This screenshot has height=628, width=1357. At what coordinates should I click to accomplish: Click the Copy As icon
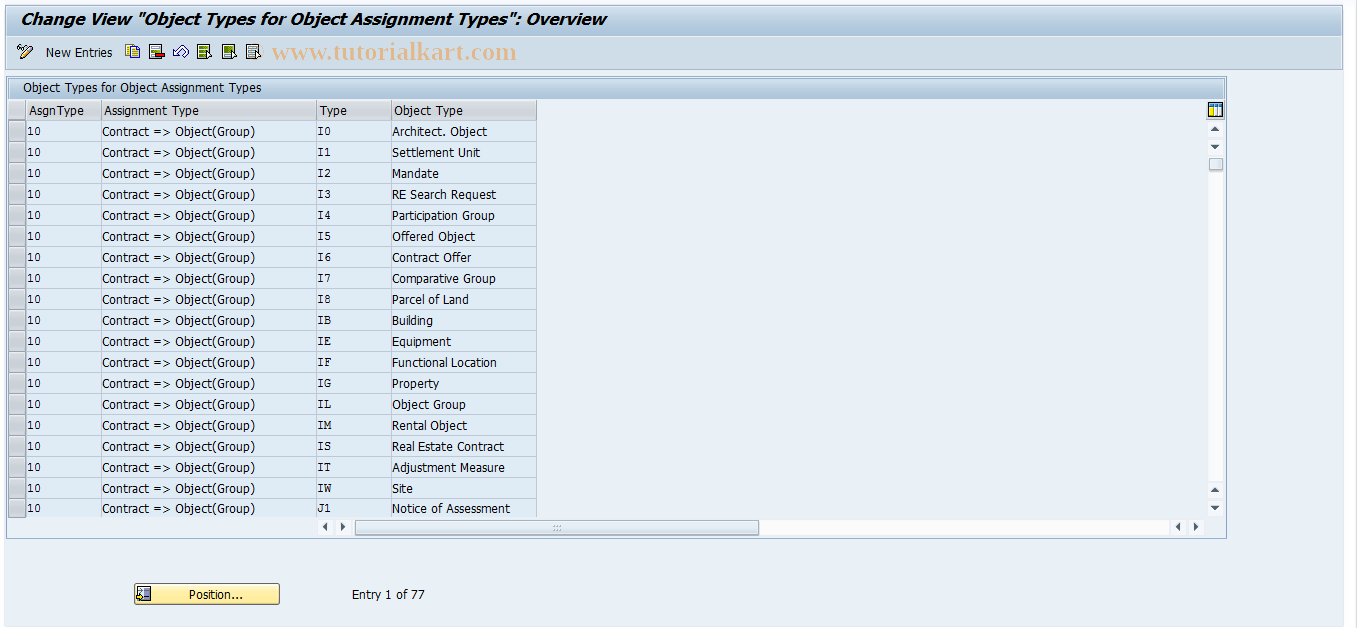pyautogui.click(x=133, y=52)
